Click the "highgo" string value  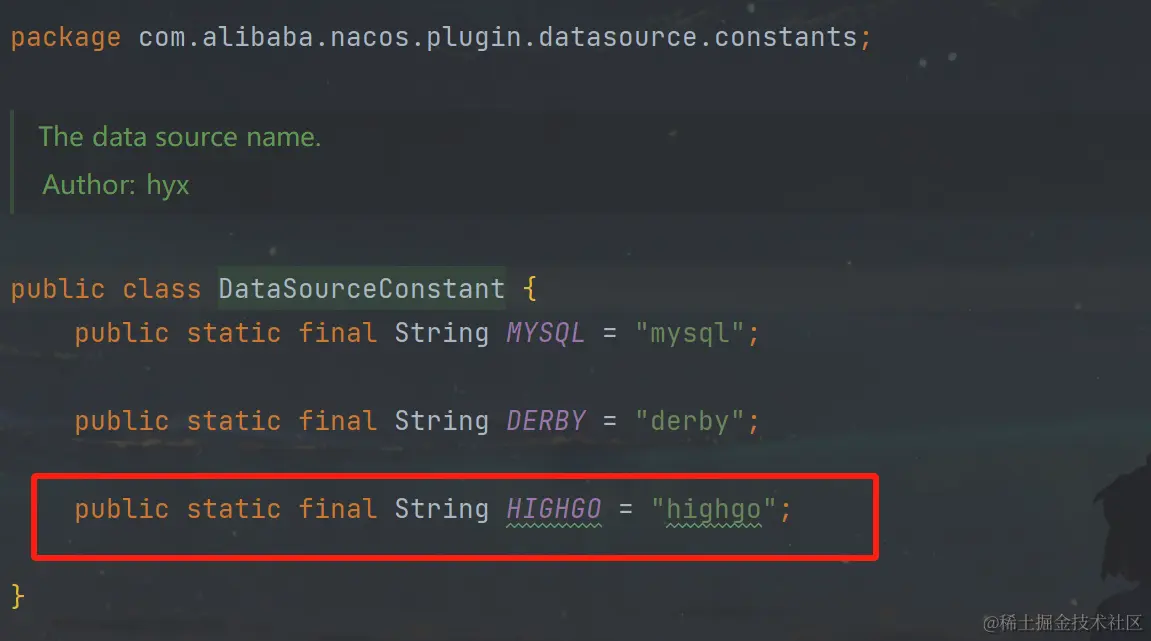pyautogui.click(x=714, y=510)
